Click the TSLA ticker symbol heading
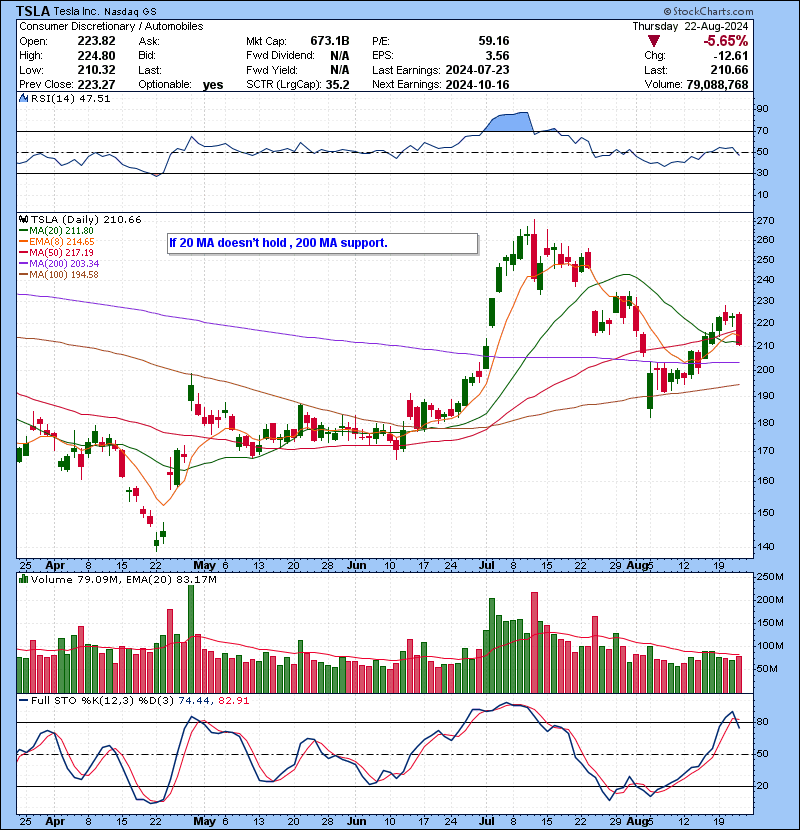The image size is (800, 830). coord(33,11)
